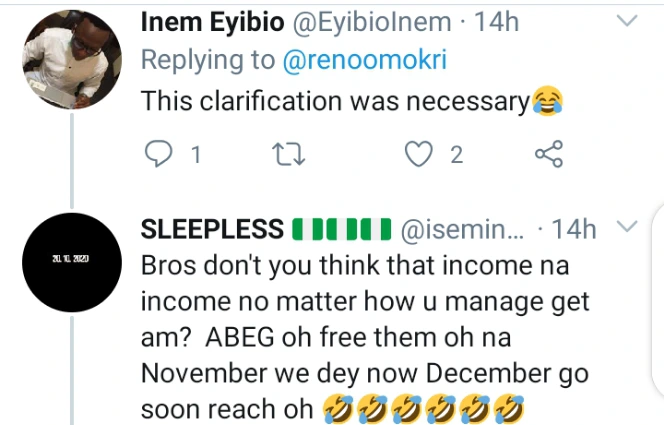Click the 14h timestamp on SLEEPLESS's tweet
Screen dimensions: 664x425
574,229
